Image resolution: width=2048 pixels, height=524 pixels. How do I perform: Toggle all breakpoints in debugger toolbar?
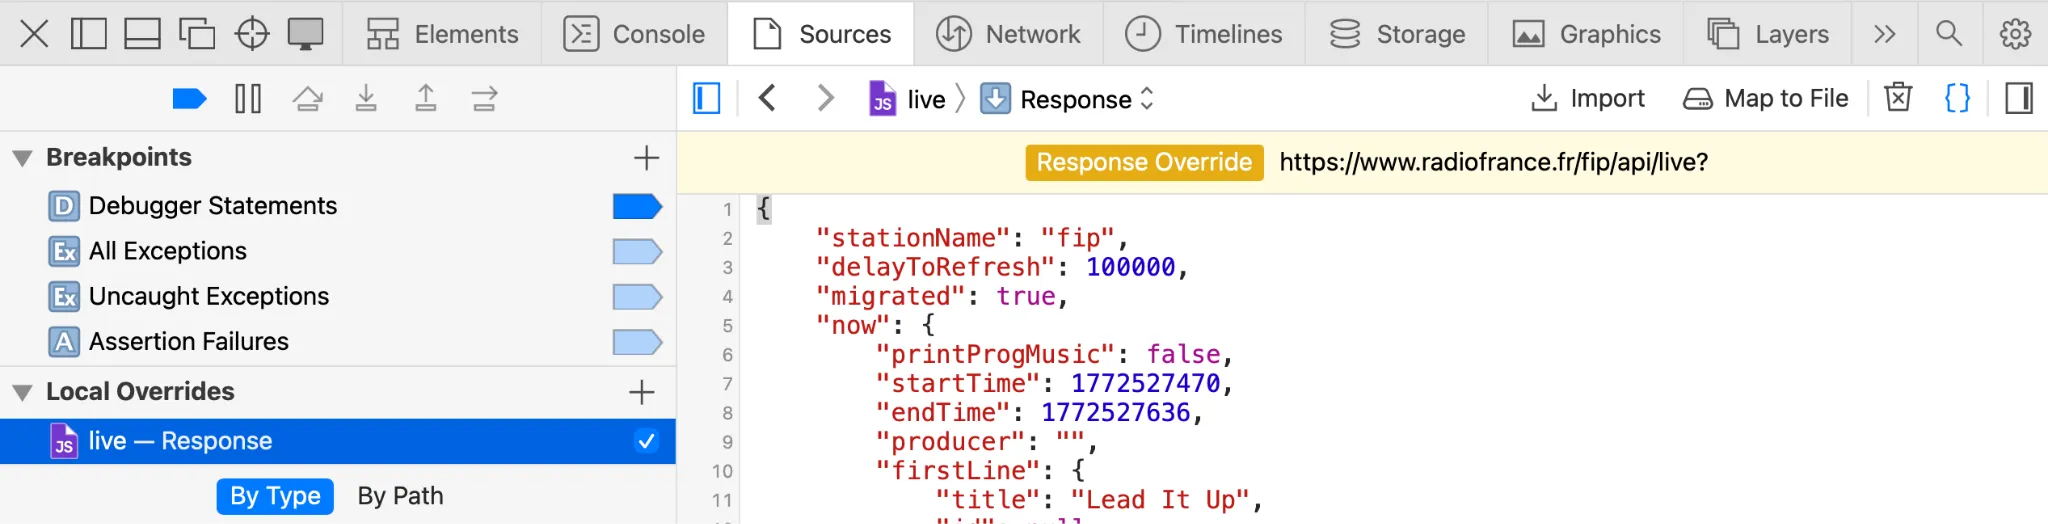coord(189,98)
